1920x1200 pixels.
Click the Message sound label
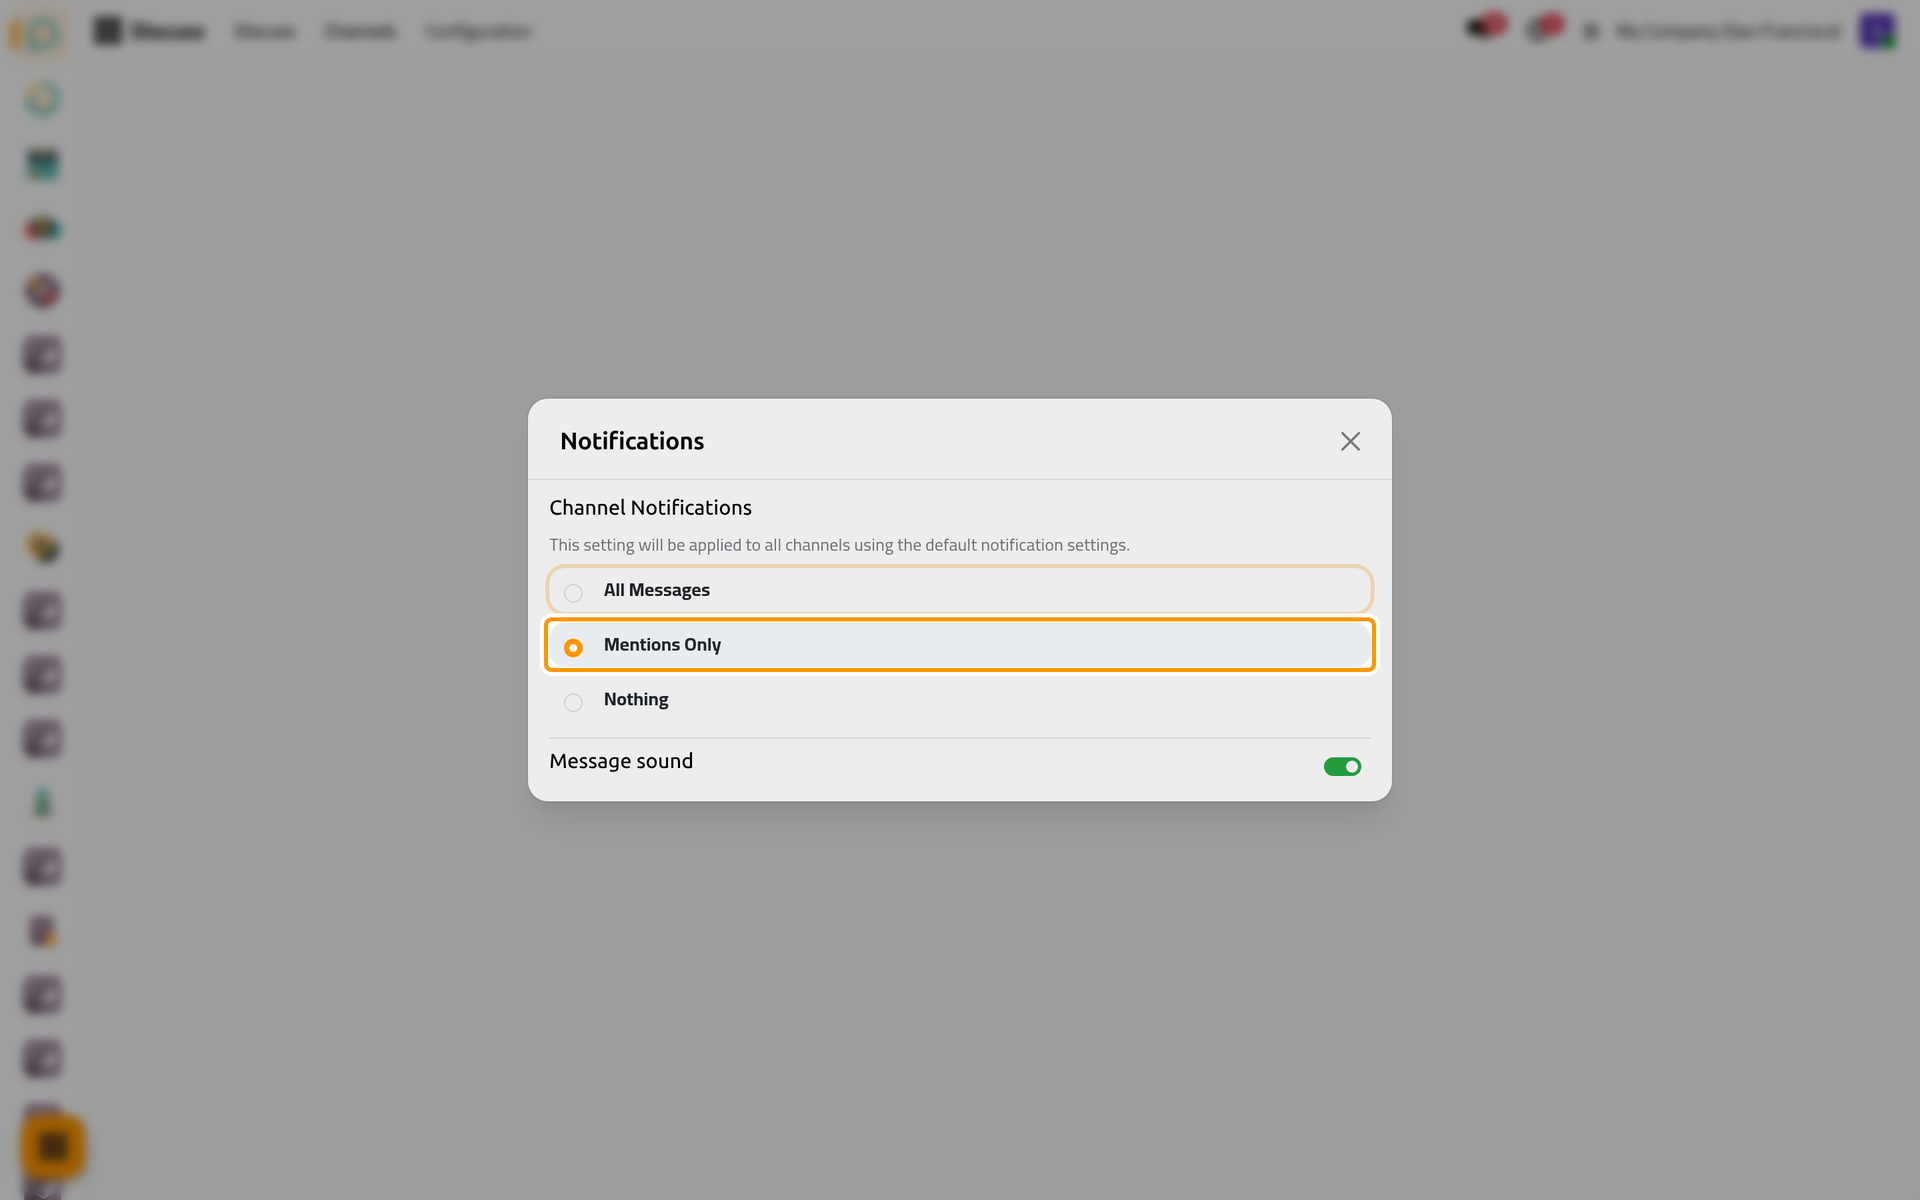tap(621, 761)
